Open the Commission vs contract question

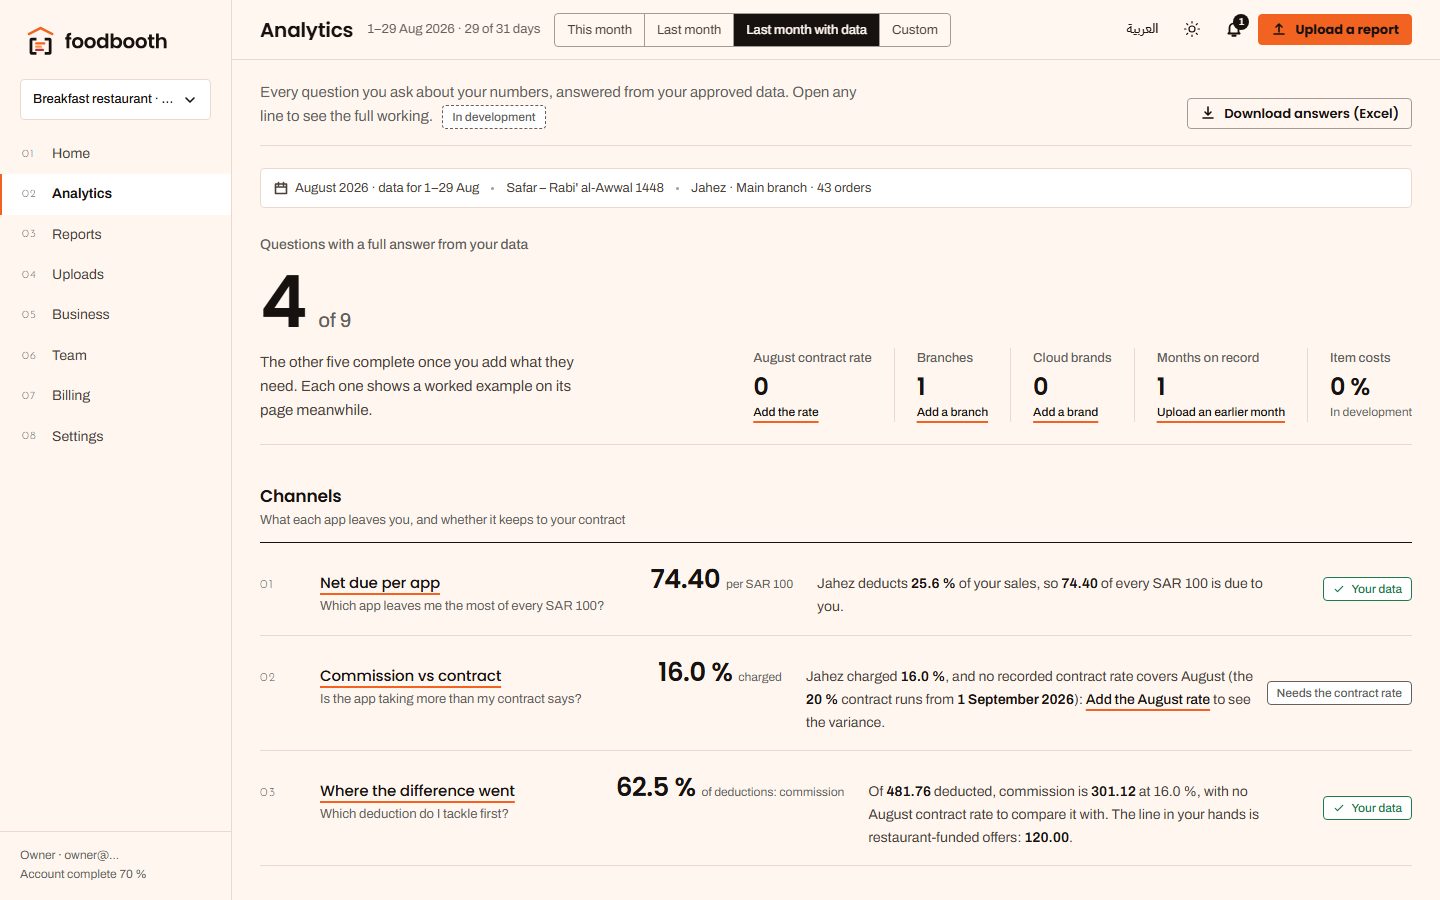pos(410,676)
